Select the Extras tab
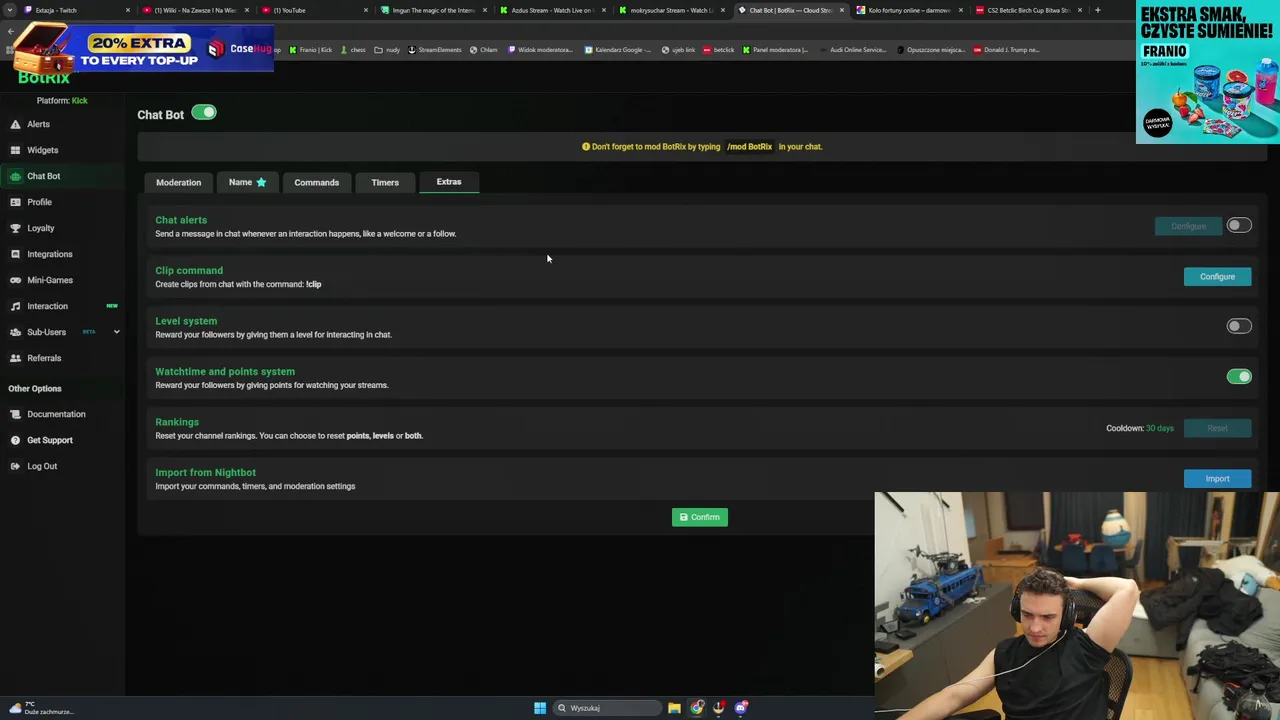The image size is (1280, 720). tap(449, 182)
